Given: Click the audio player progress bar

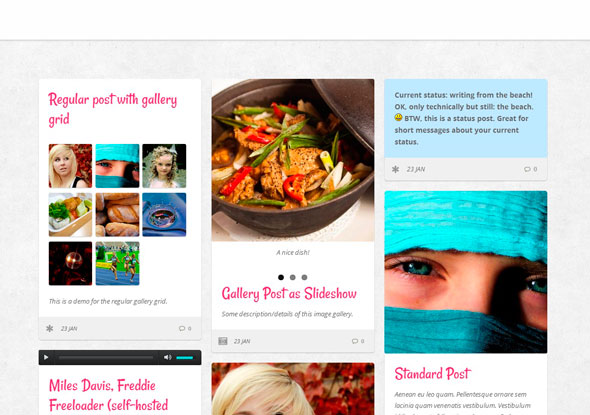Looking at the screenshot, I should pyautogui.click(x=106, y=358).
